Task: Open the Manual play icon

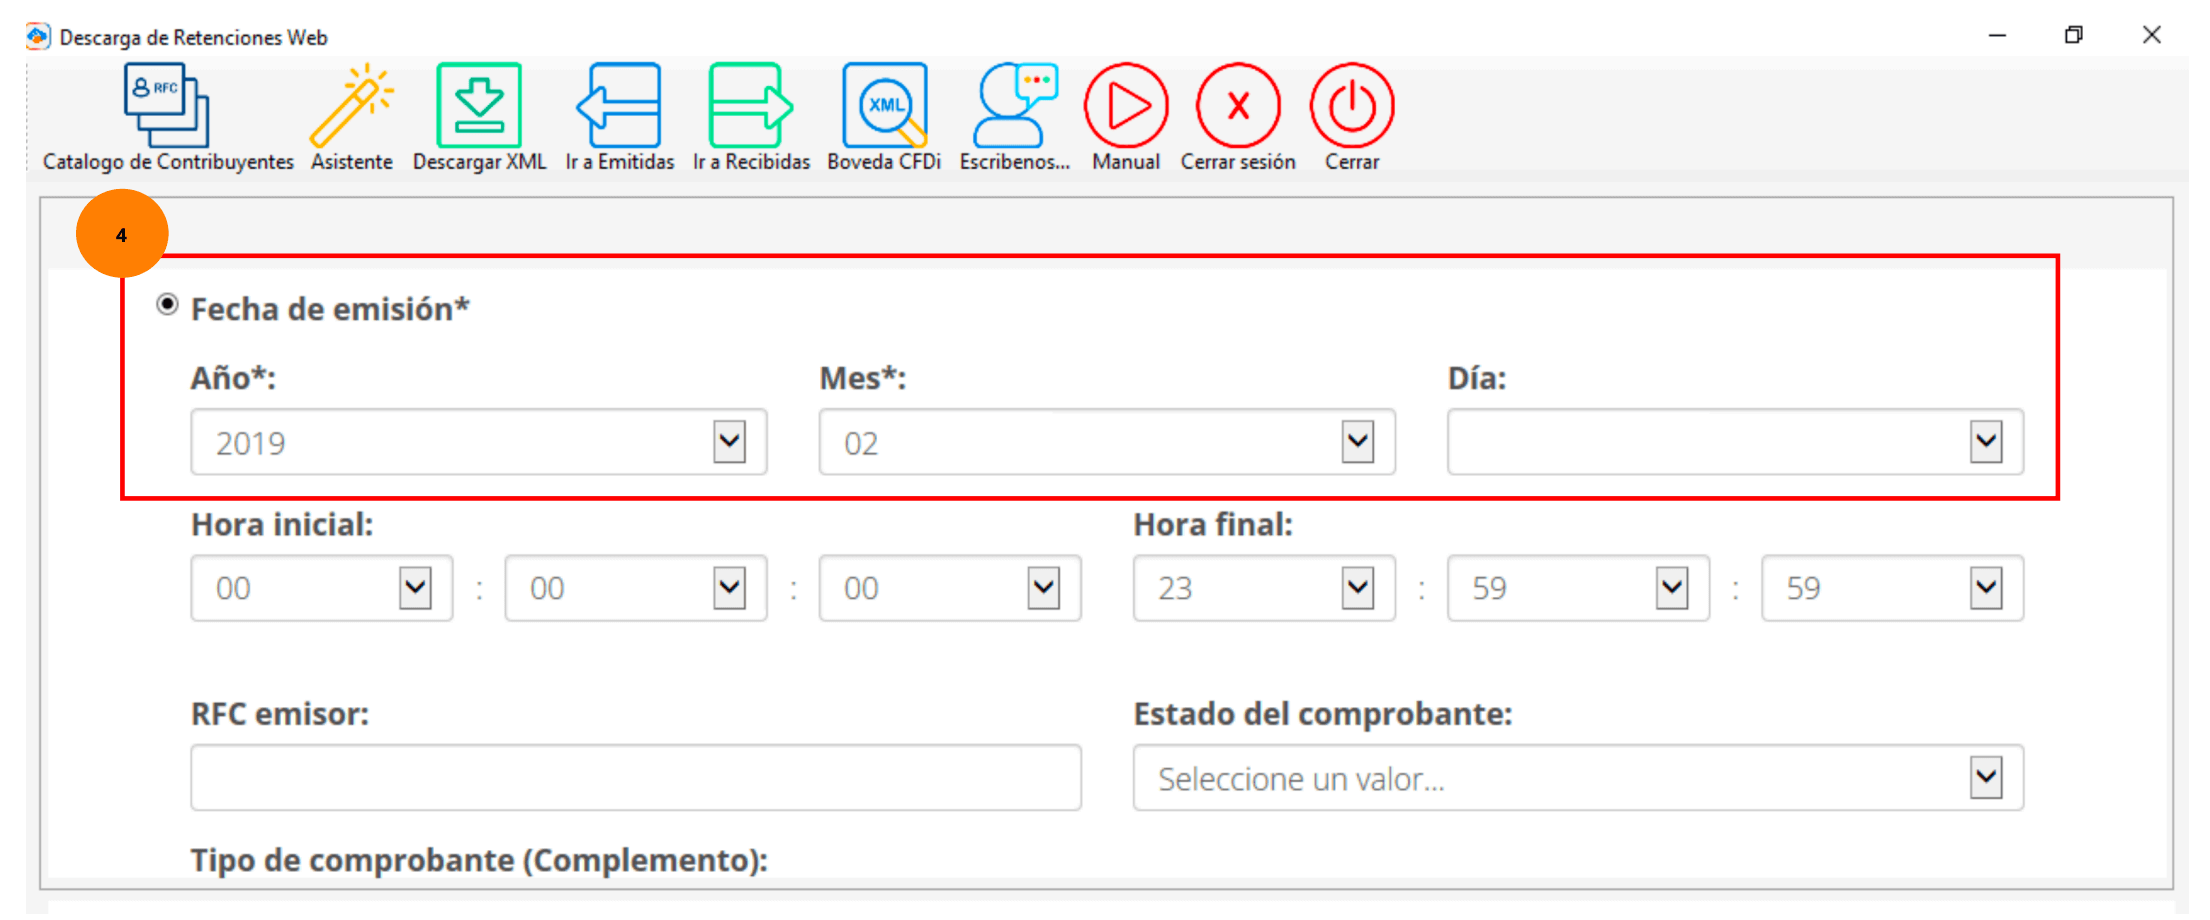Action: 1126,107
